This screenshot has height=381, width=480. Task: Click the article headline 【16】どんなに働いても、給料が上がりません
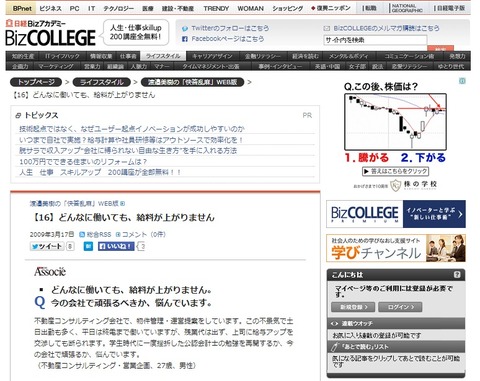[x=123, y=218]
